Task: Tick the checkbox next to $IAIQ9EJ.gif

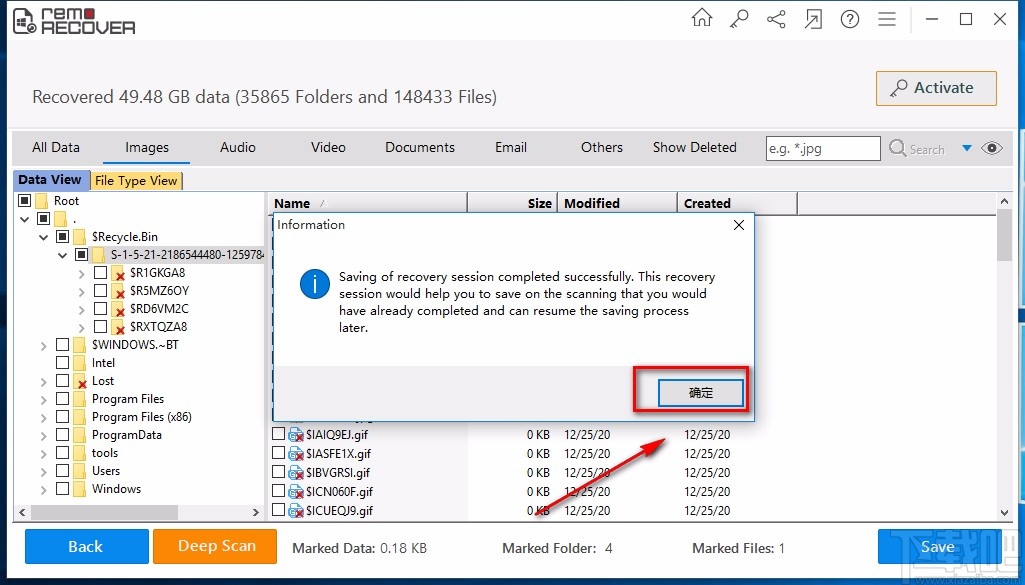Action: click(x=277, y=434)
